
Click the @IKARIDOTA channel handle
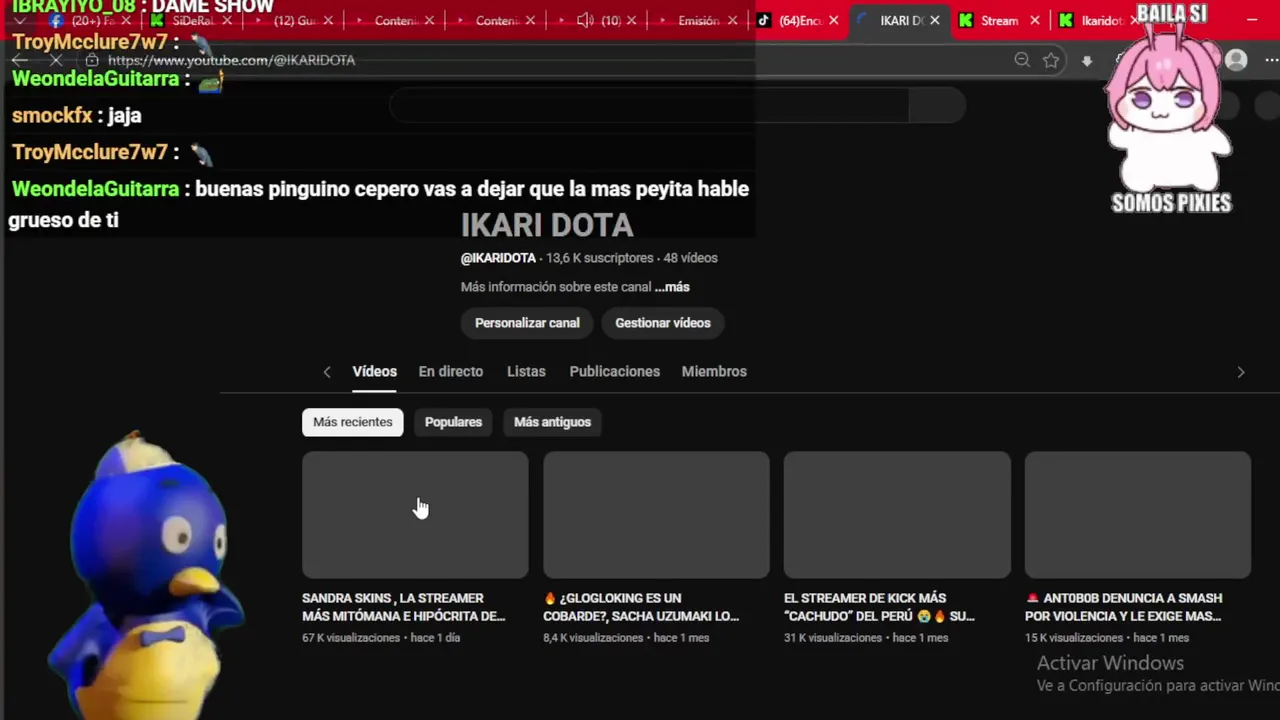[498, 258]
